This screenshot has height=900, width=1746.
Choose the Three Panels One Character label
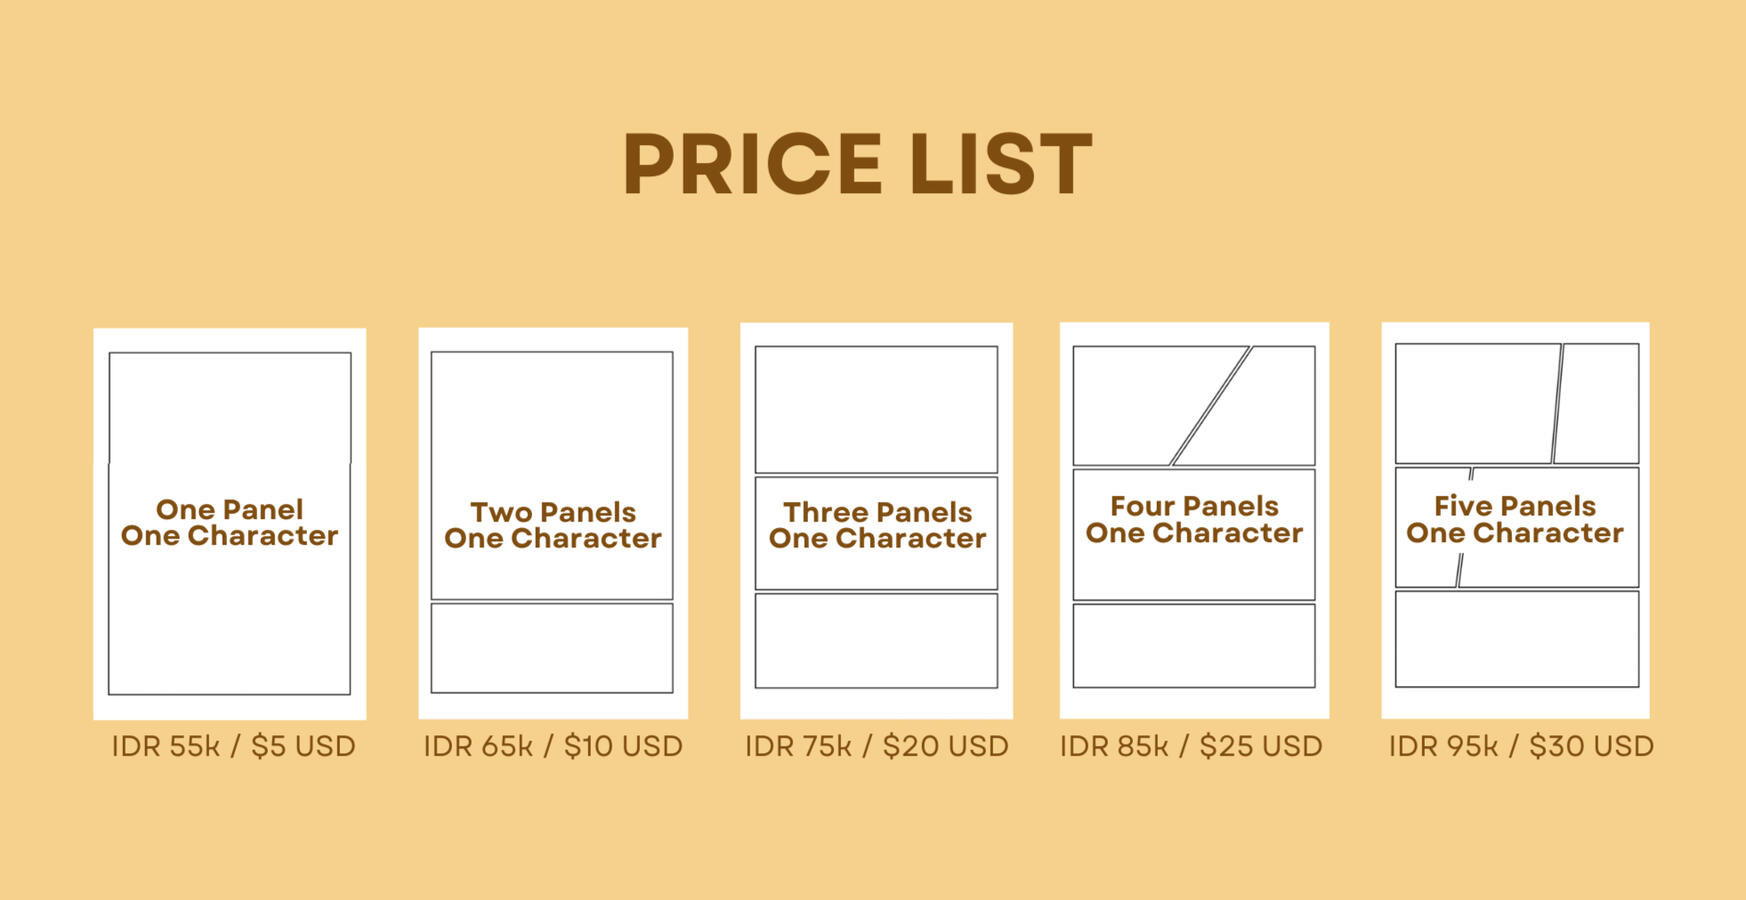pyautogui.click(x=877, y=526)
